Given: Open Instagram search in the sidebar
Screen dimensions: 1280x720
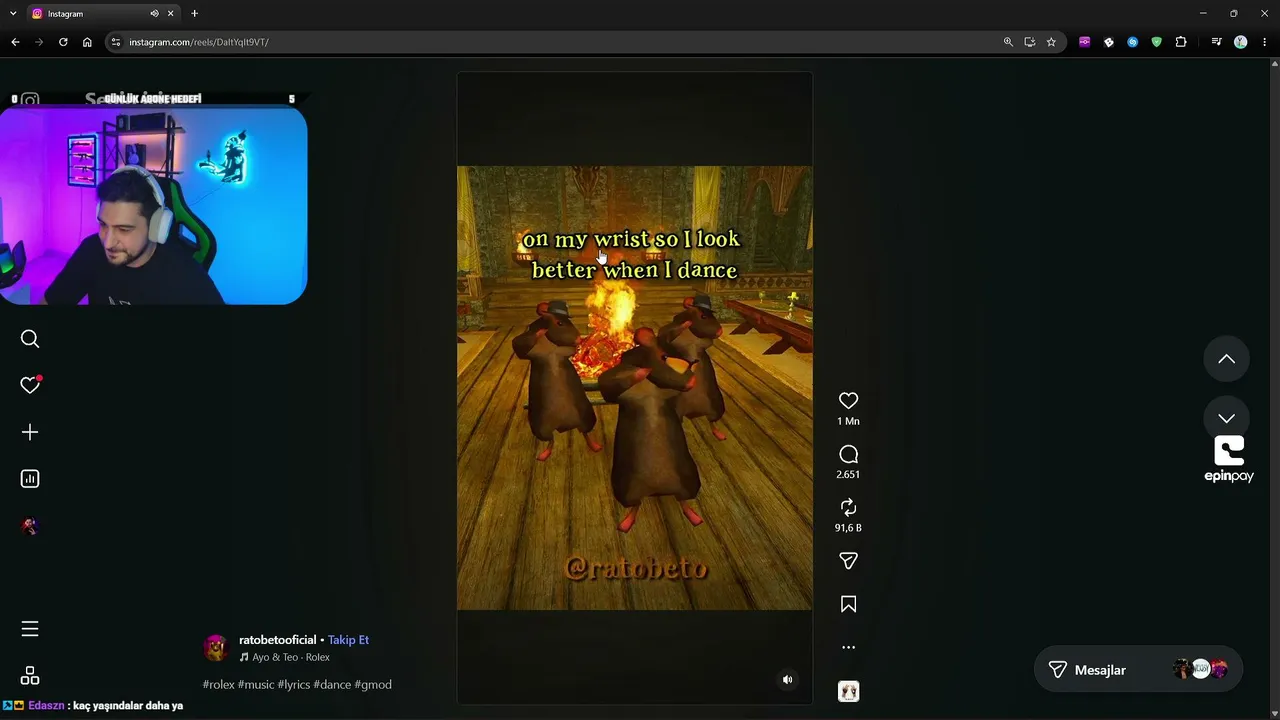Looking at the screenshot, I should [x=30, y=339].
